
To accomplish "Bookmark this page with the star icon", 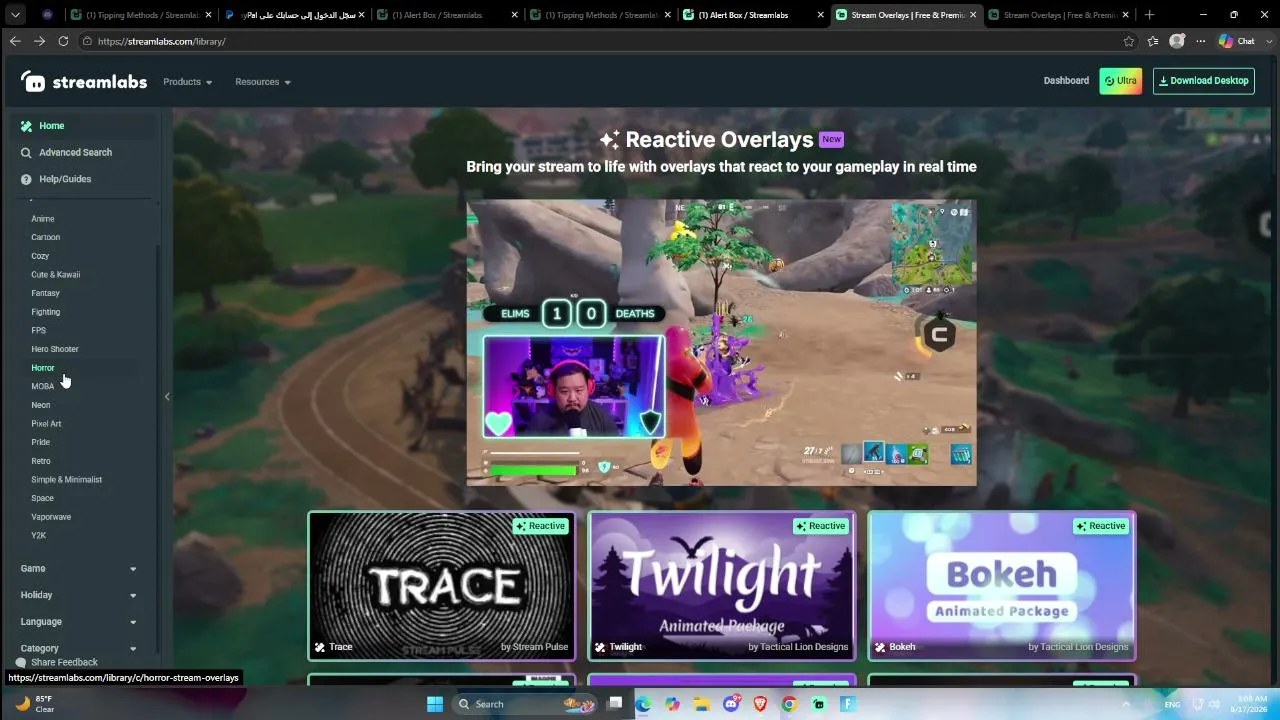I will tap(1129, 41).
